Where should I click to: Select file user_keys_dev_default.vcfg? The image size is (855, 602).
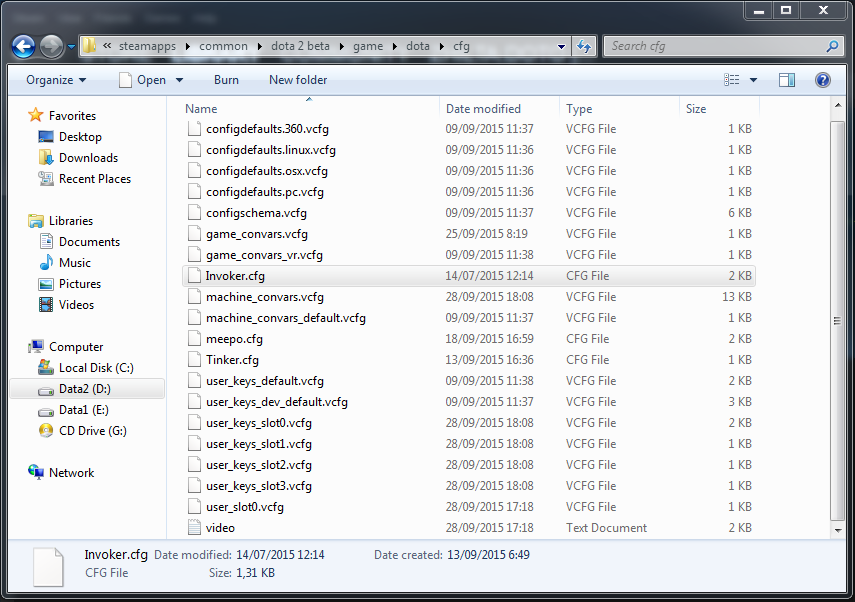[x=276, y=402]
